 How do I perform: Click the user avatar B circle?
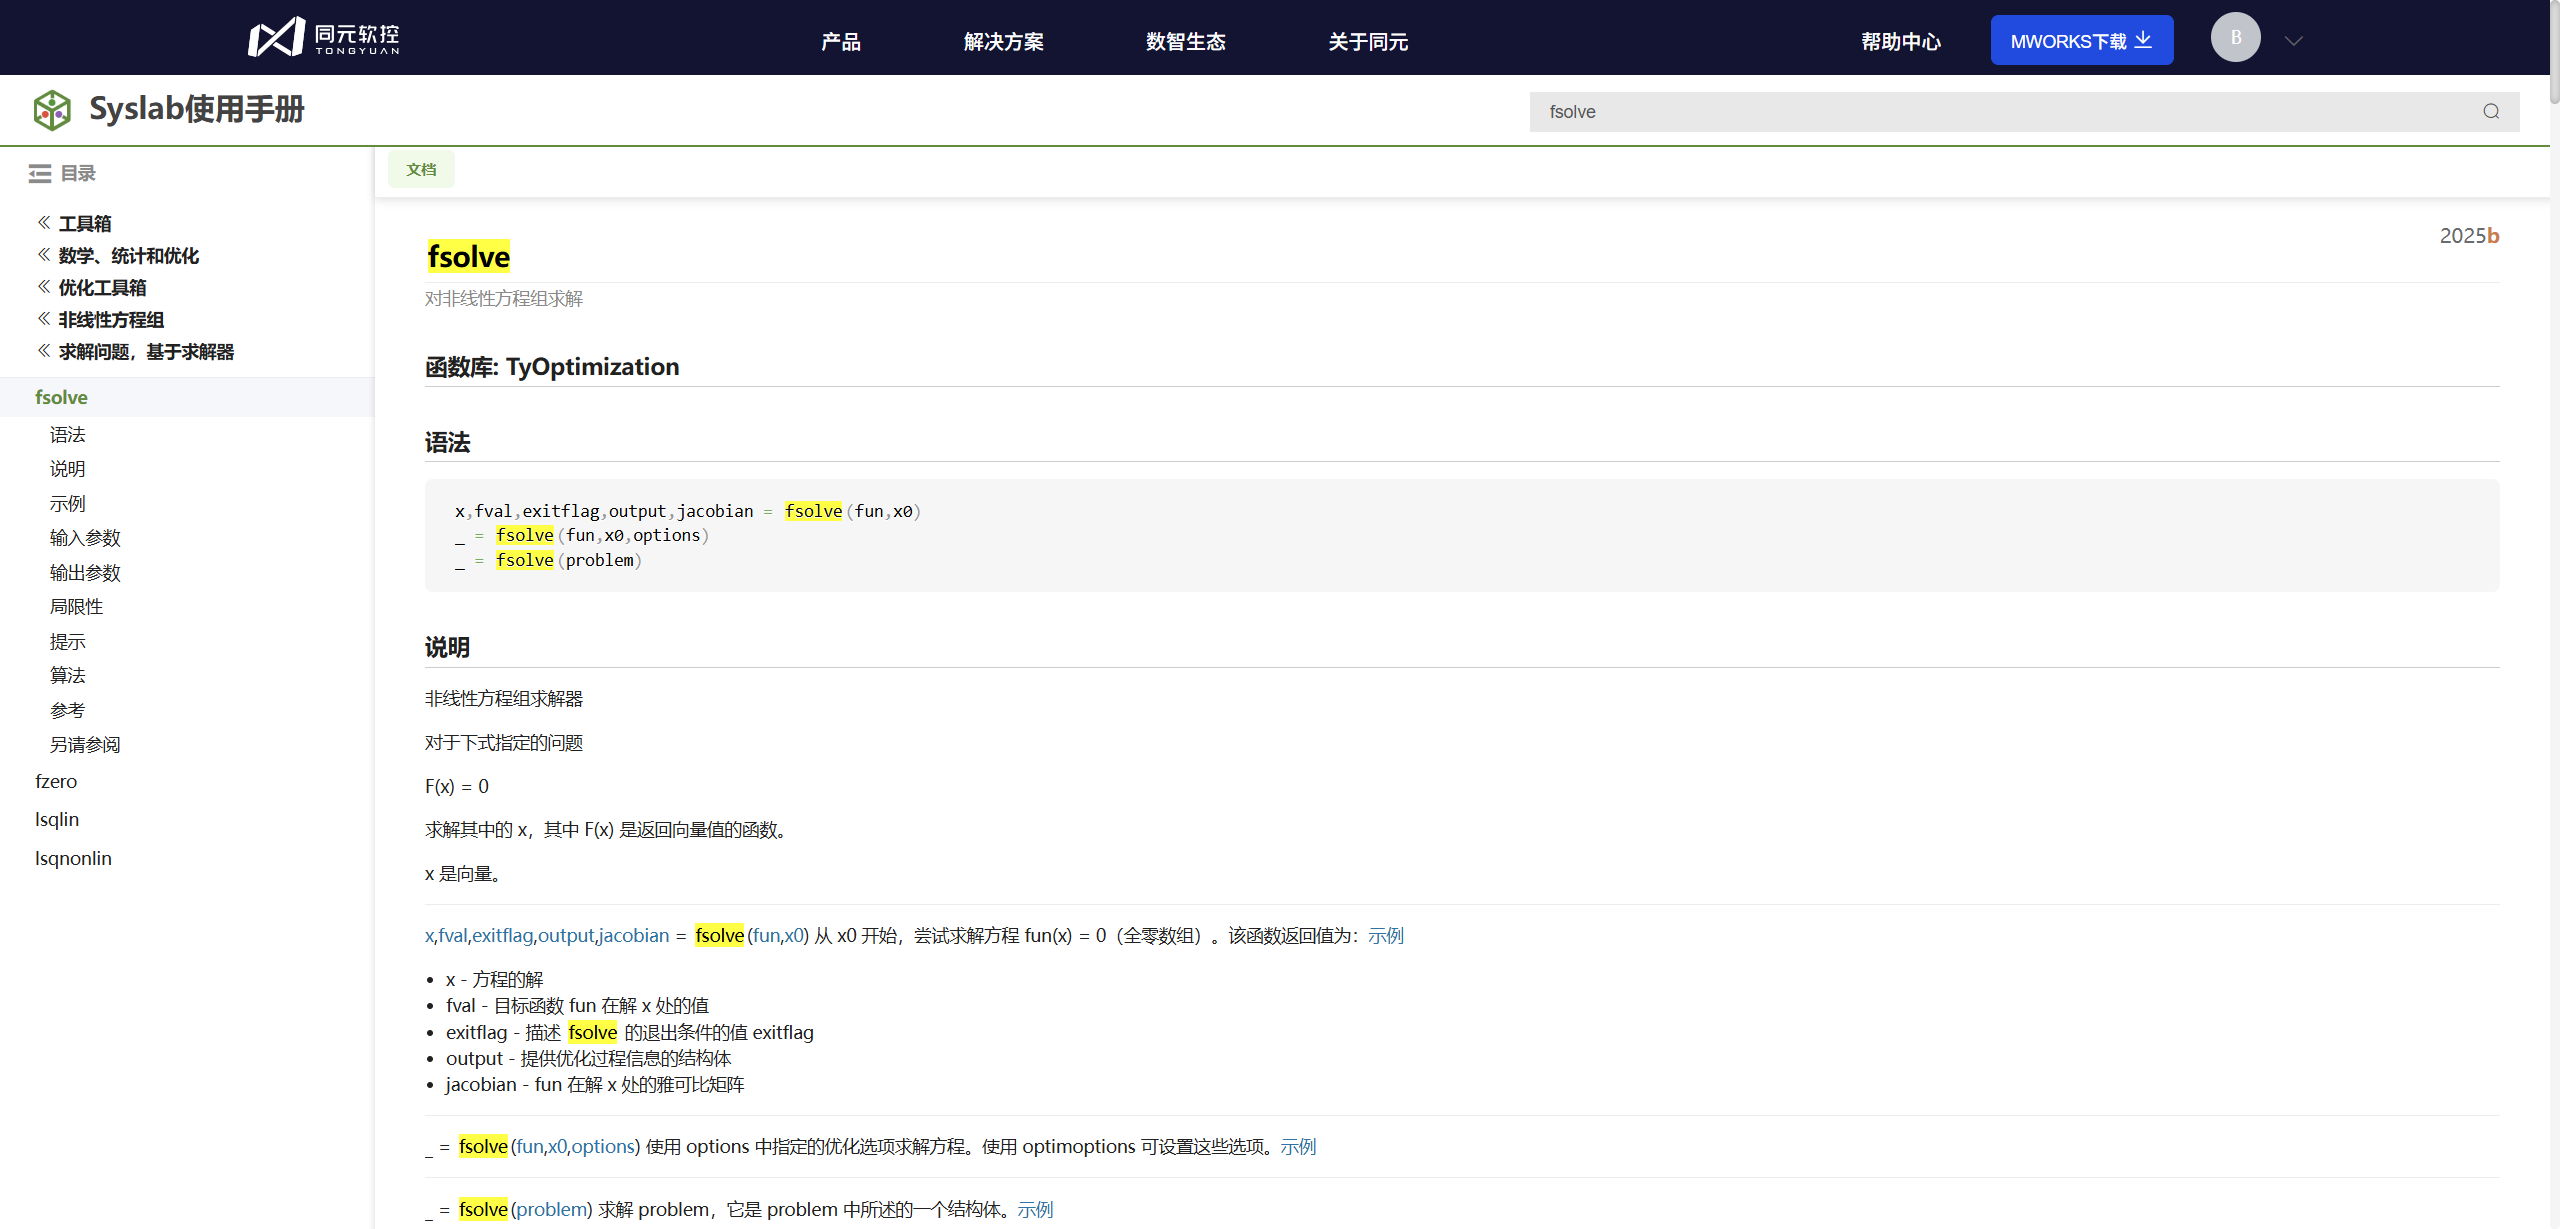(2236, 38)
